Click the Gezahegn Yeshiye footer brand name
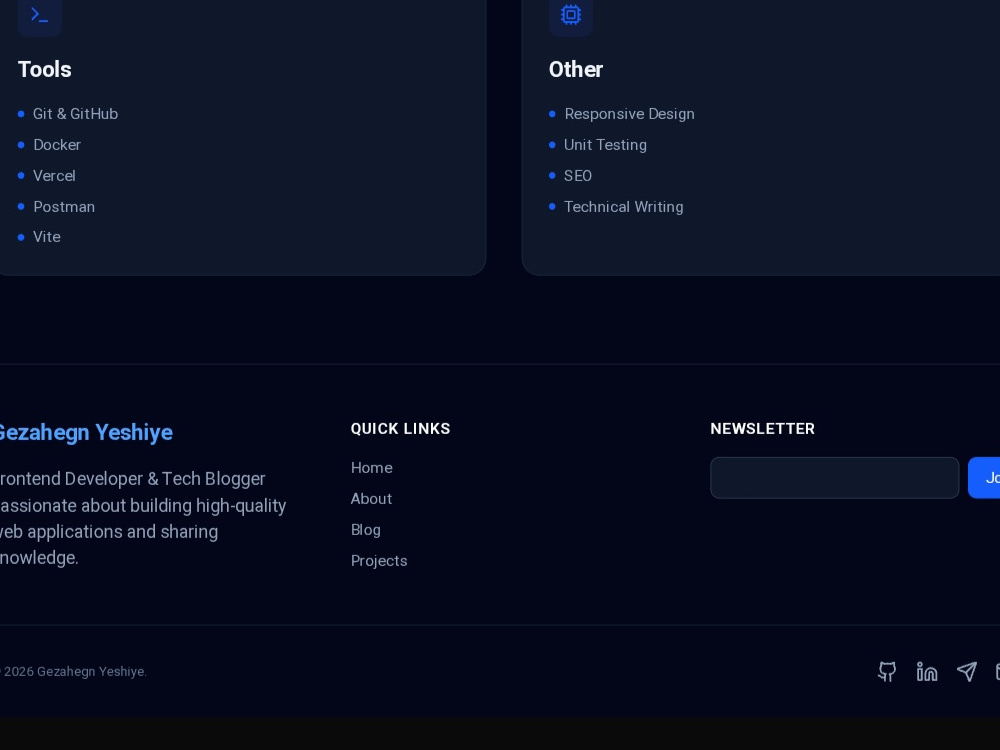This screenshot has height=750, width=1000. [85, 432]
